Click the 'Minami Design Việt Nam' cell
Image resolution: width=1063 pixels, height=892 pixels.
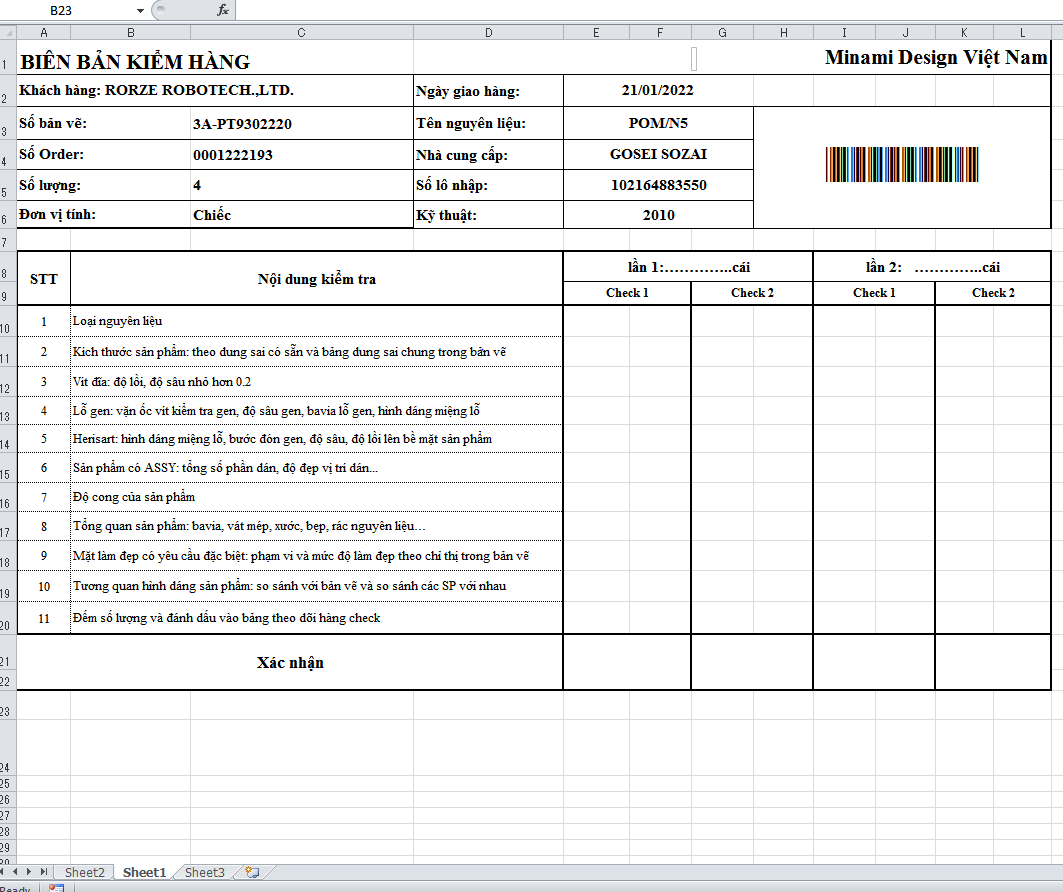click(936, 58)
